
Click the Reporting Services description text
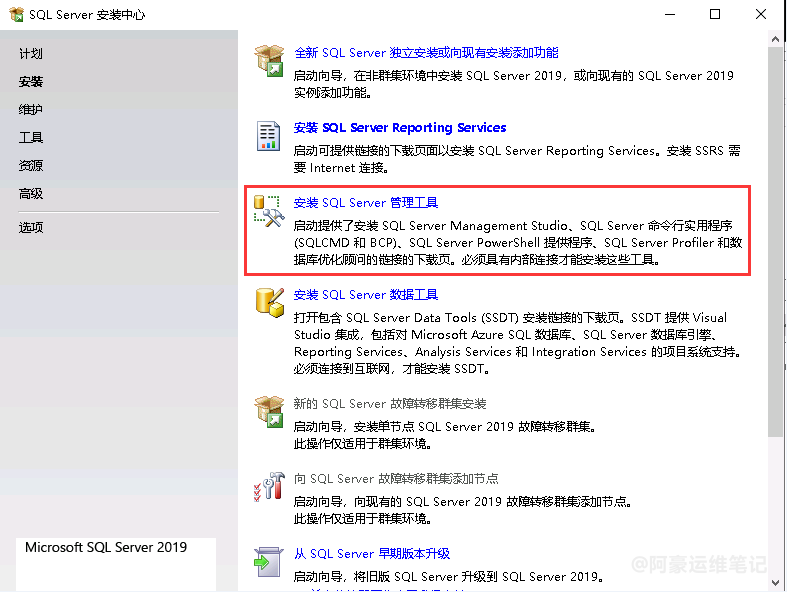click(517, 159)
